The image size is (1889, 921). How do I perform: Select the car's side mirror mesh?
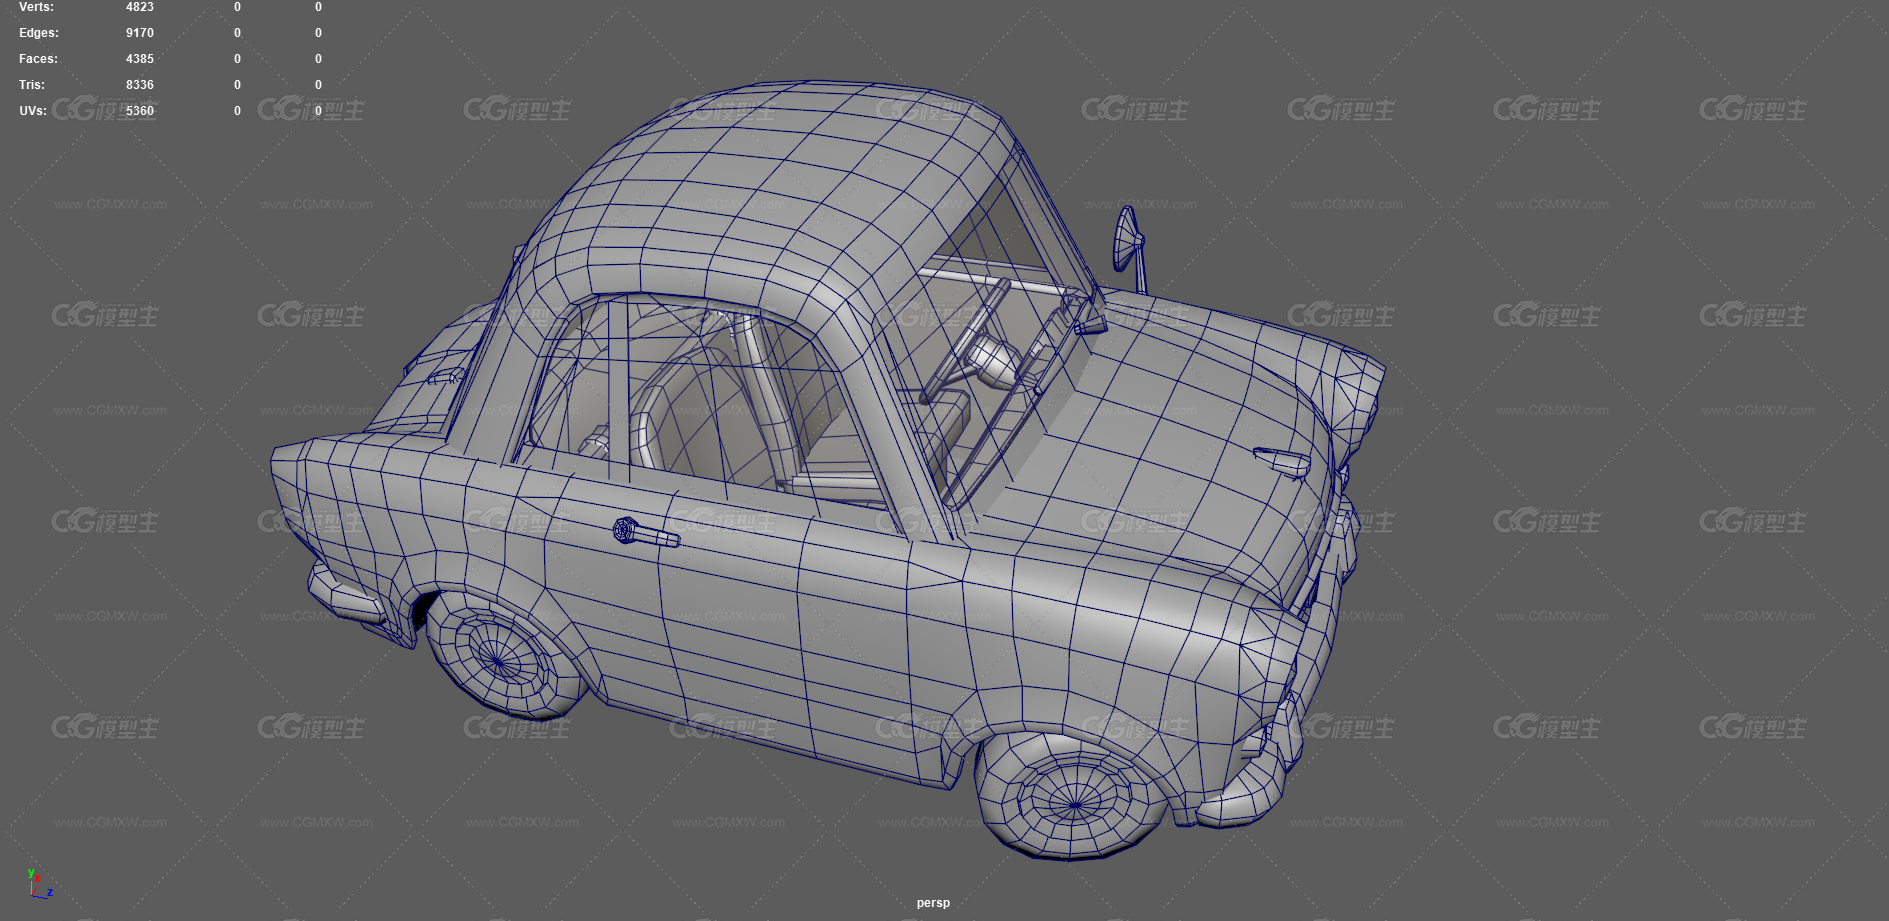[x=1129, y=240]
